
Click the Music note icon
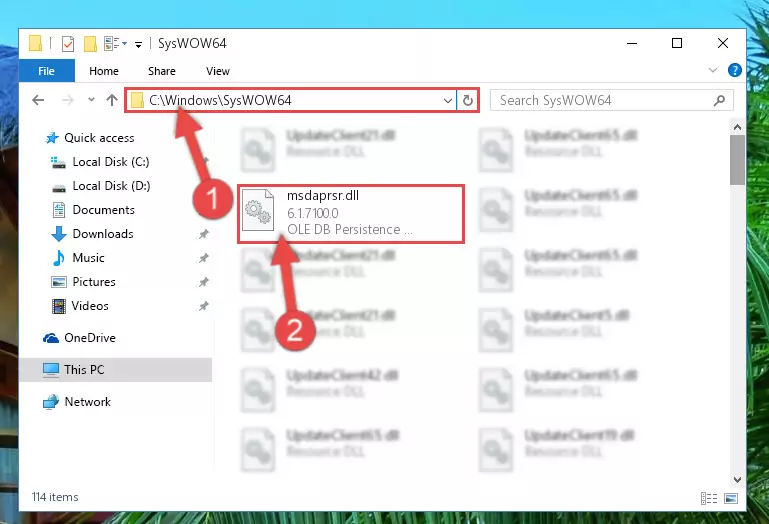click(x=59, y=258)
